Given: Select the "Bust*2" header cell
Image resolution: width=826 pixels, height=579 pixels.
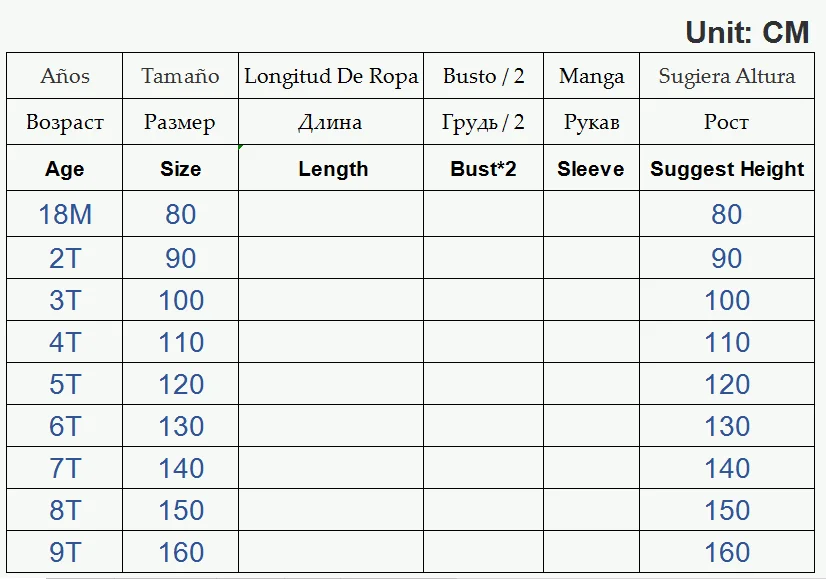Looking at the screenshot, I should (x=483, y=169).
